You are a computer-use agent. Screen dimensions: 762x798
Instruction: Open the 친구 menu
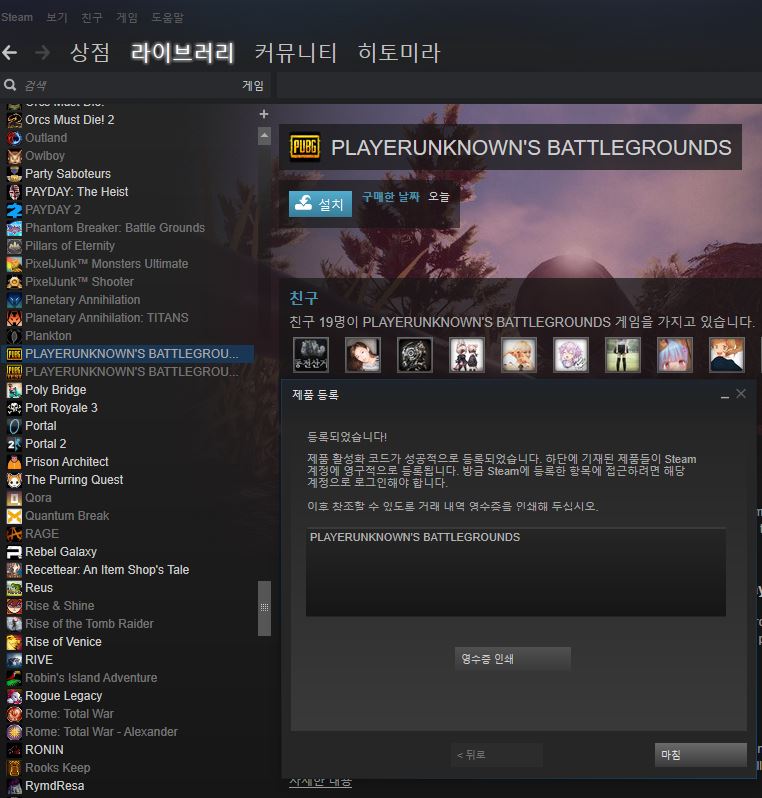tap(92, 17)
